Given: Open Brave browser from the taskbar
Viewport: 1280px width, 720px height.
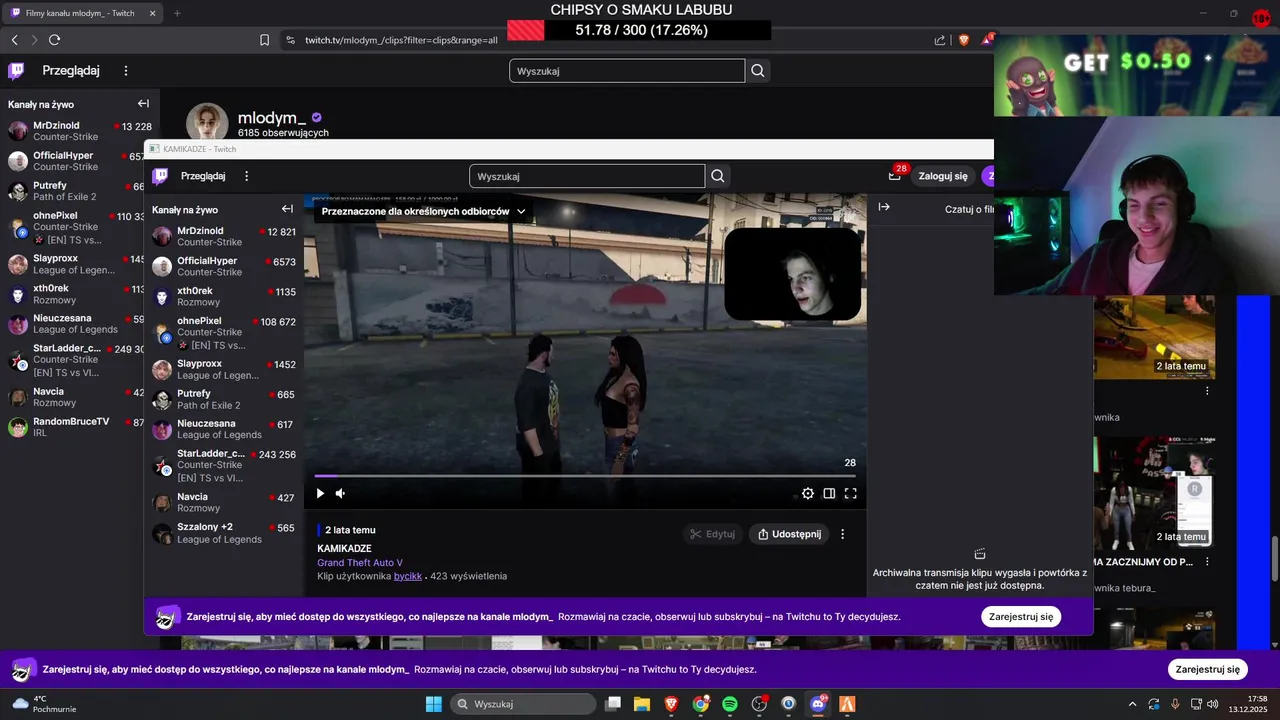Looking at the screenshot, I should pos(671,704).
